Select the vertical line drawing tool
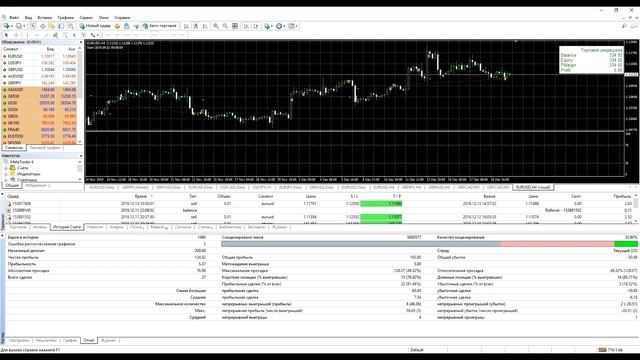This screenshot has height=360, width=640. 28,36
